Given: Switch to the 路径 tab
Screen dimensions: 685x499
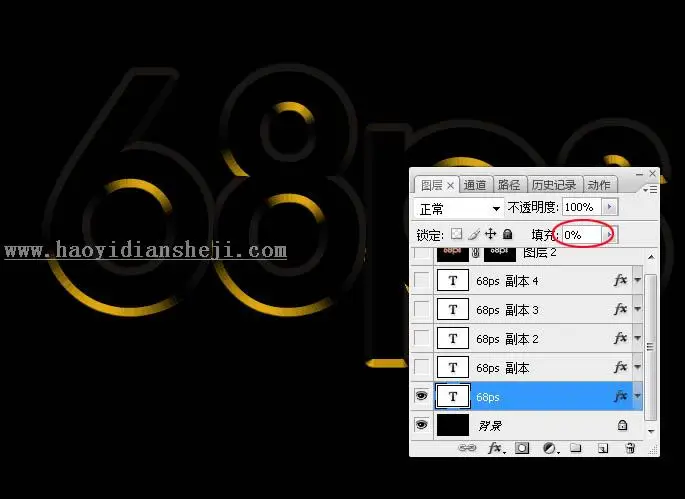Looking at the screenshot, I should tap(509, 185).
